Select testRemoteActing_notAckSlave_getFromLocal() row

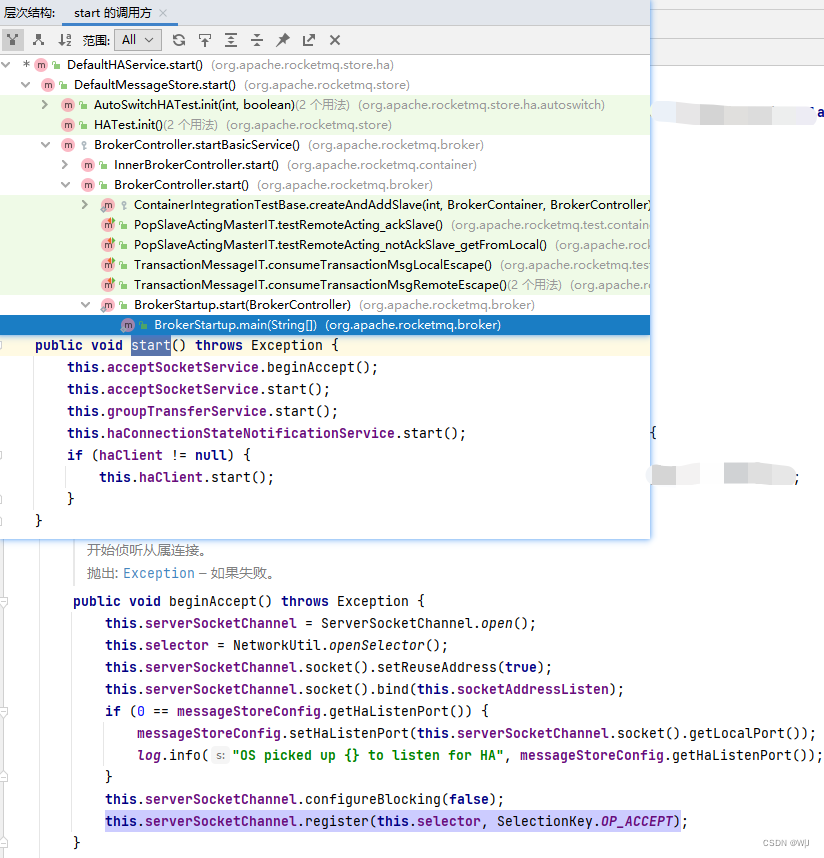(325, 245)
